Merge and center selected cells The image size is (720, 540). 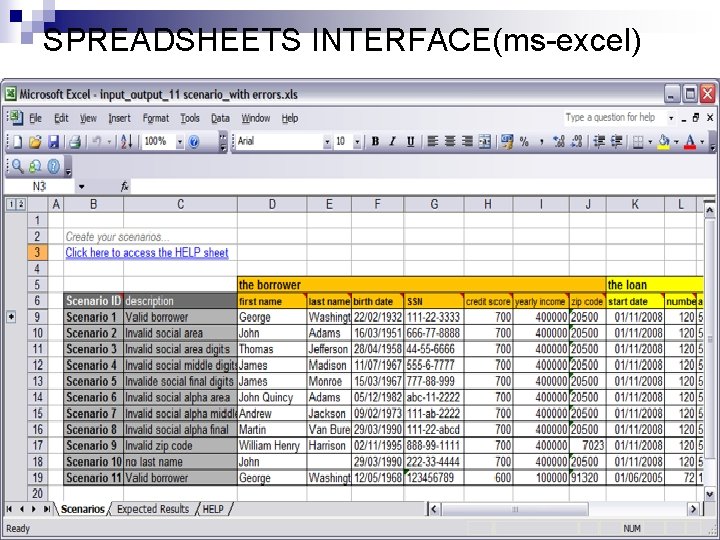pos(485,141)
